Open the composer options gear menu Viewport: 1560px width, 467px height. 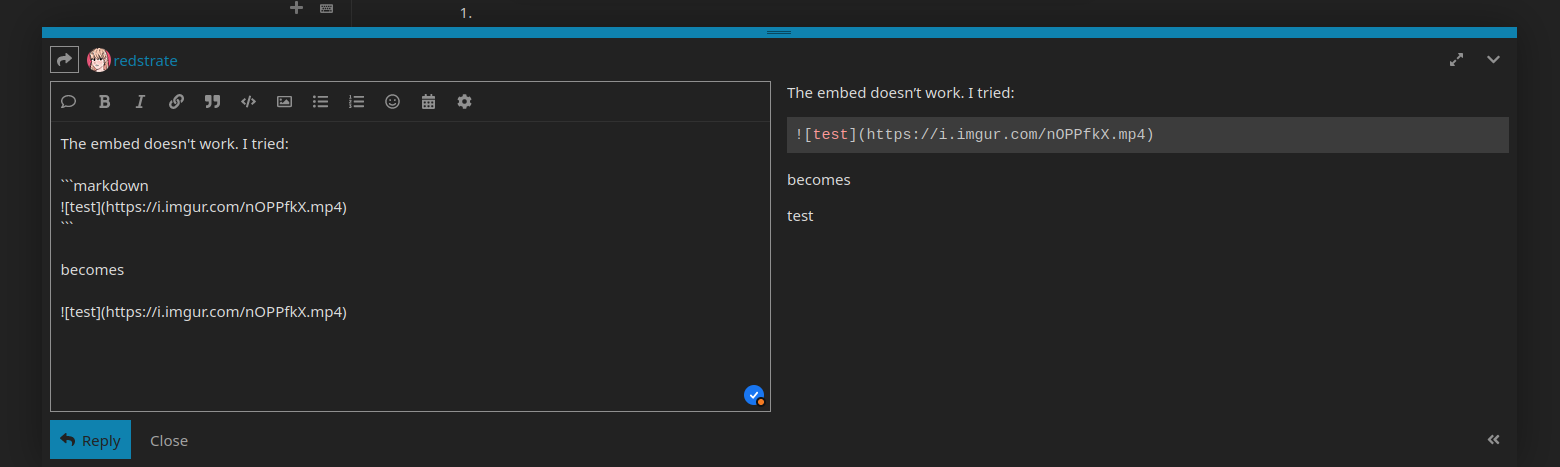(x=464, y=101)
